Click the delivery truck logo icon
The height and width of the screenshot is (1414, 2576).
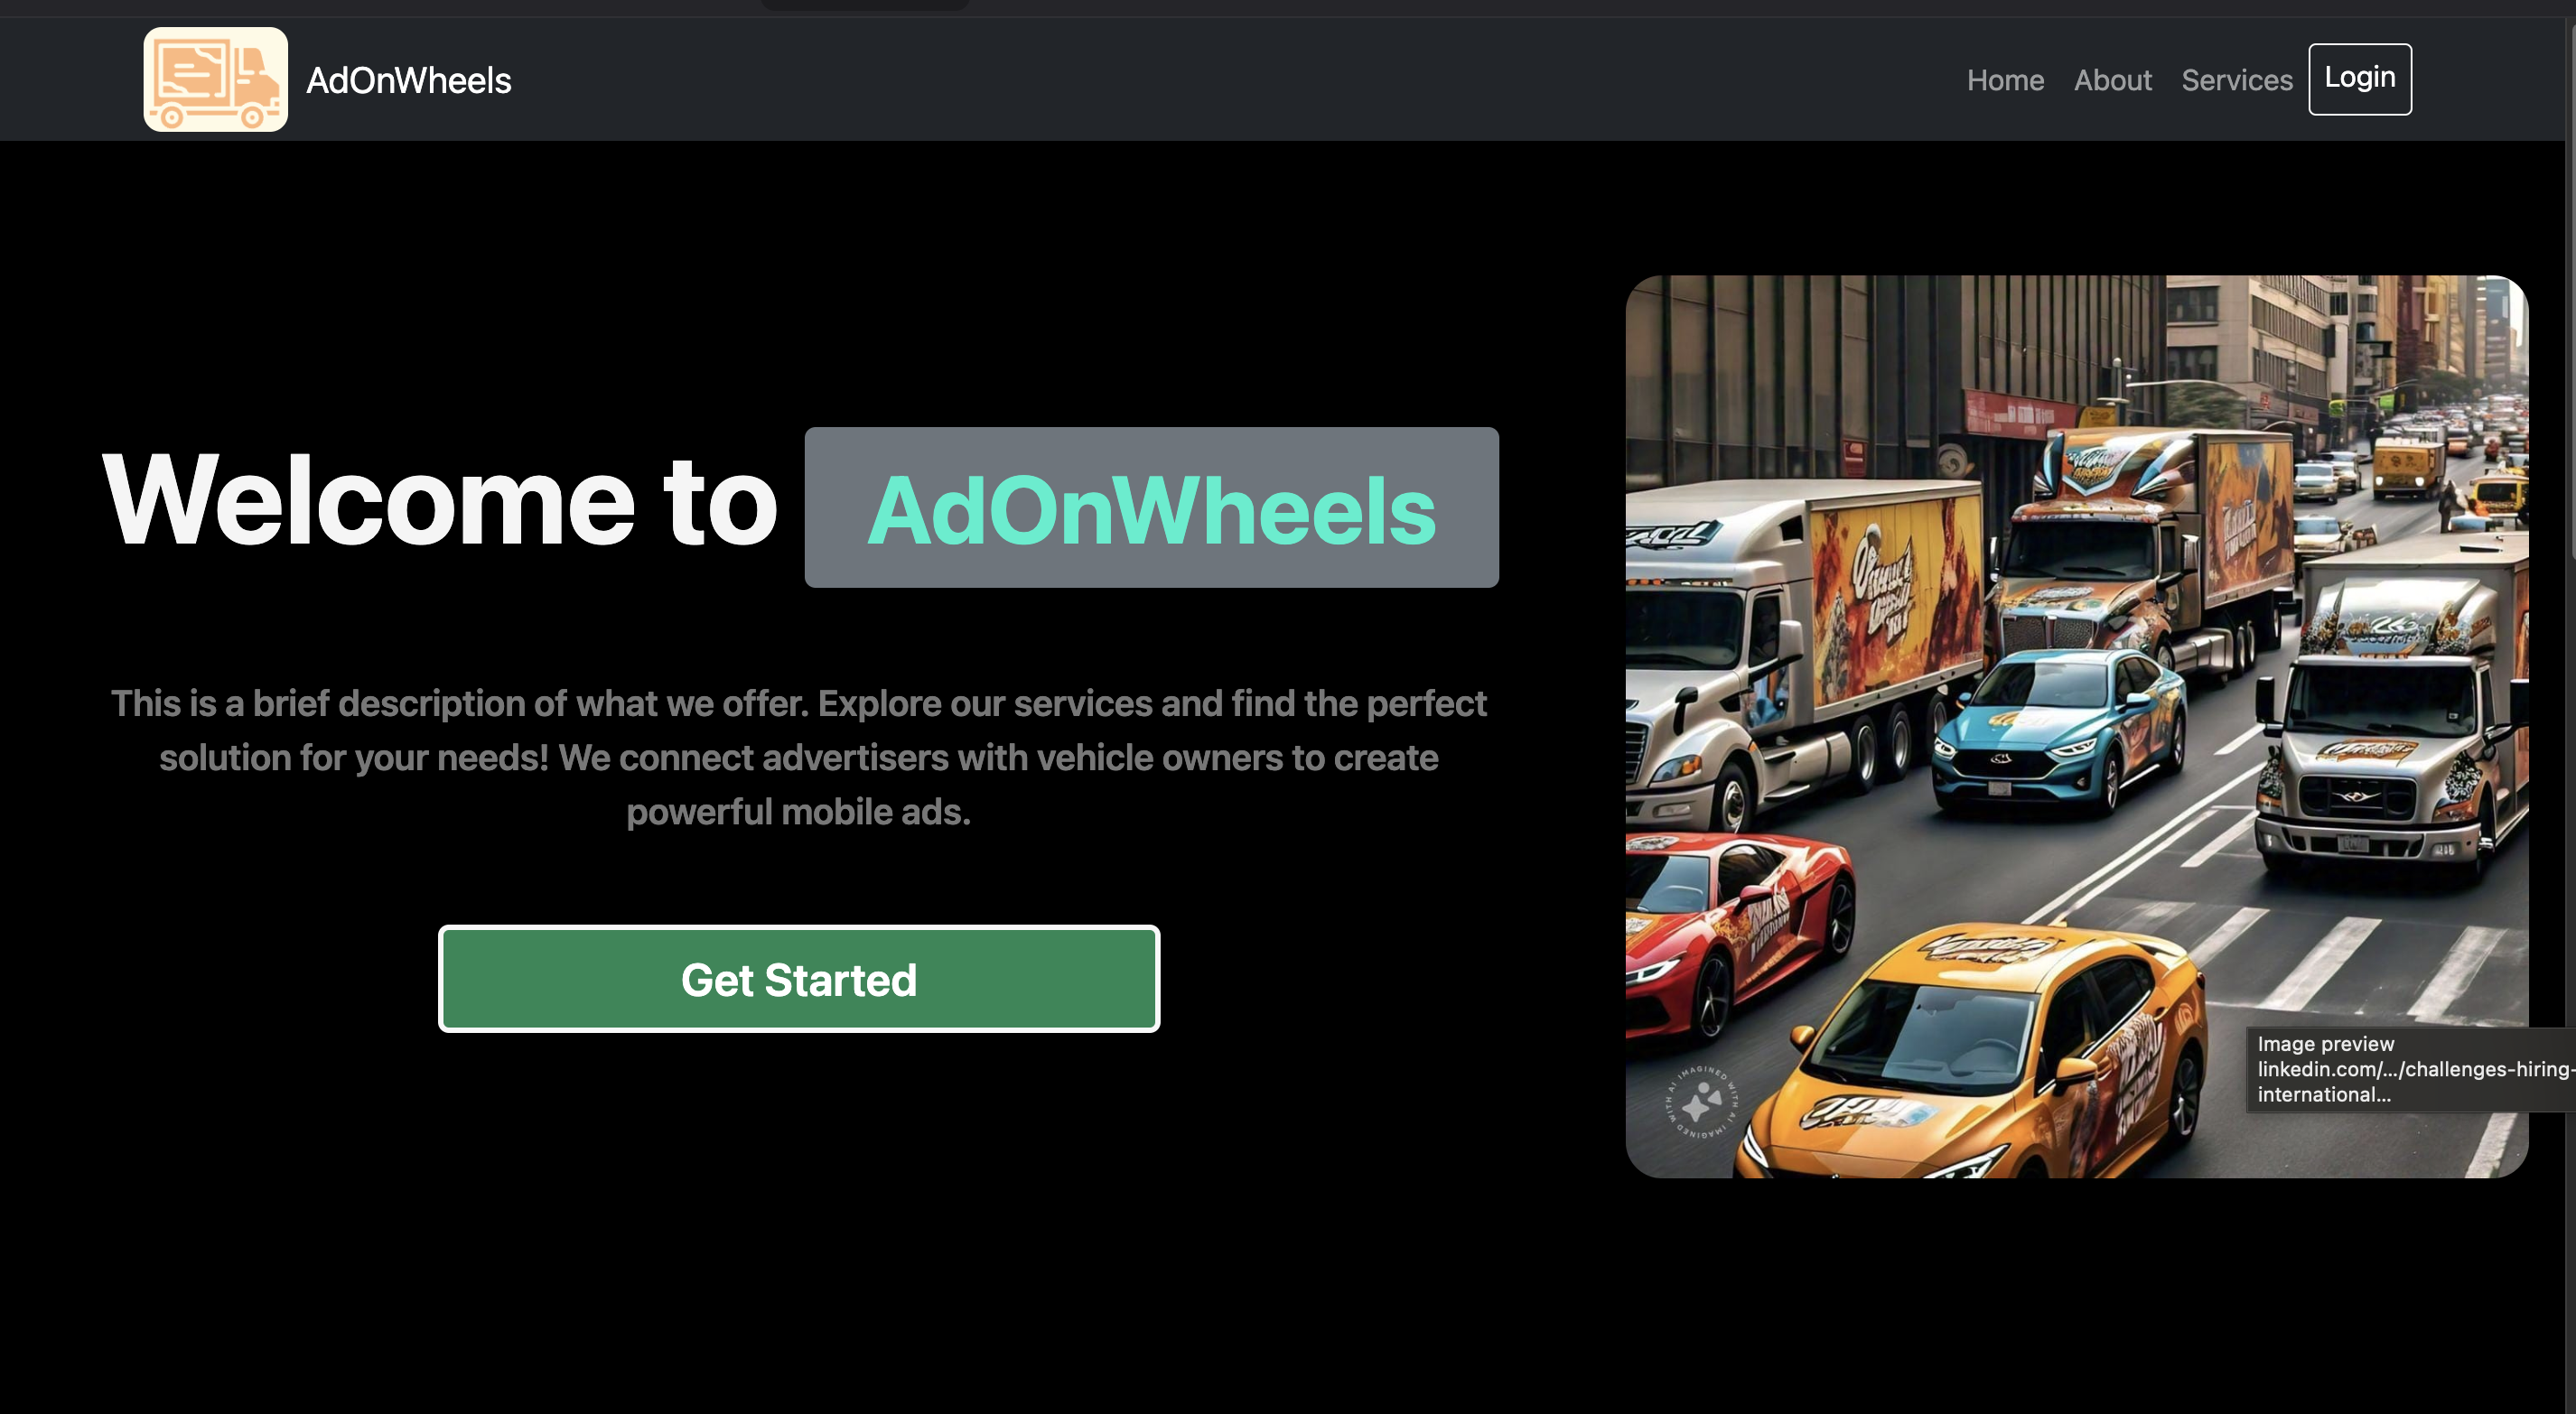click(215, 79)
